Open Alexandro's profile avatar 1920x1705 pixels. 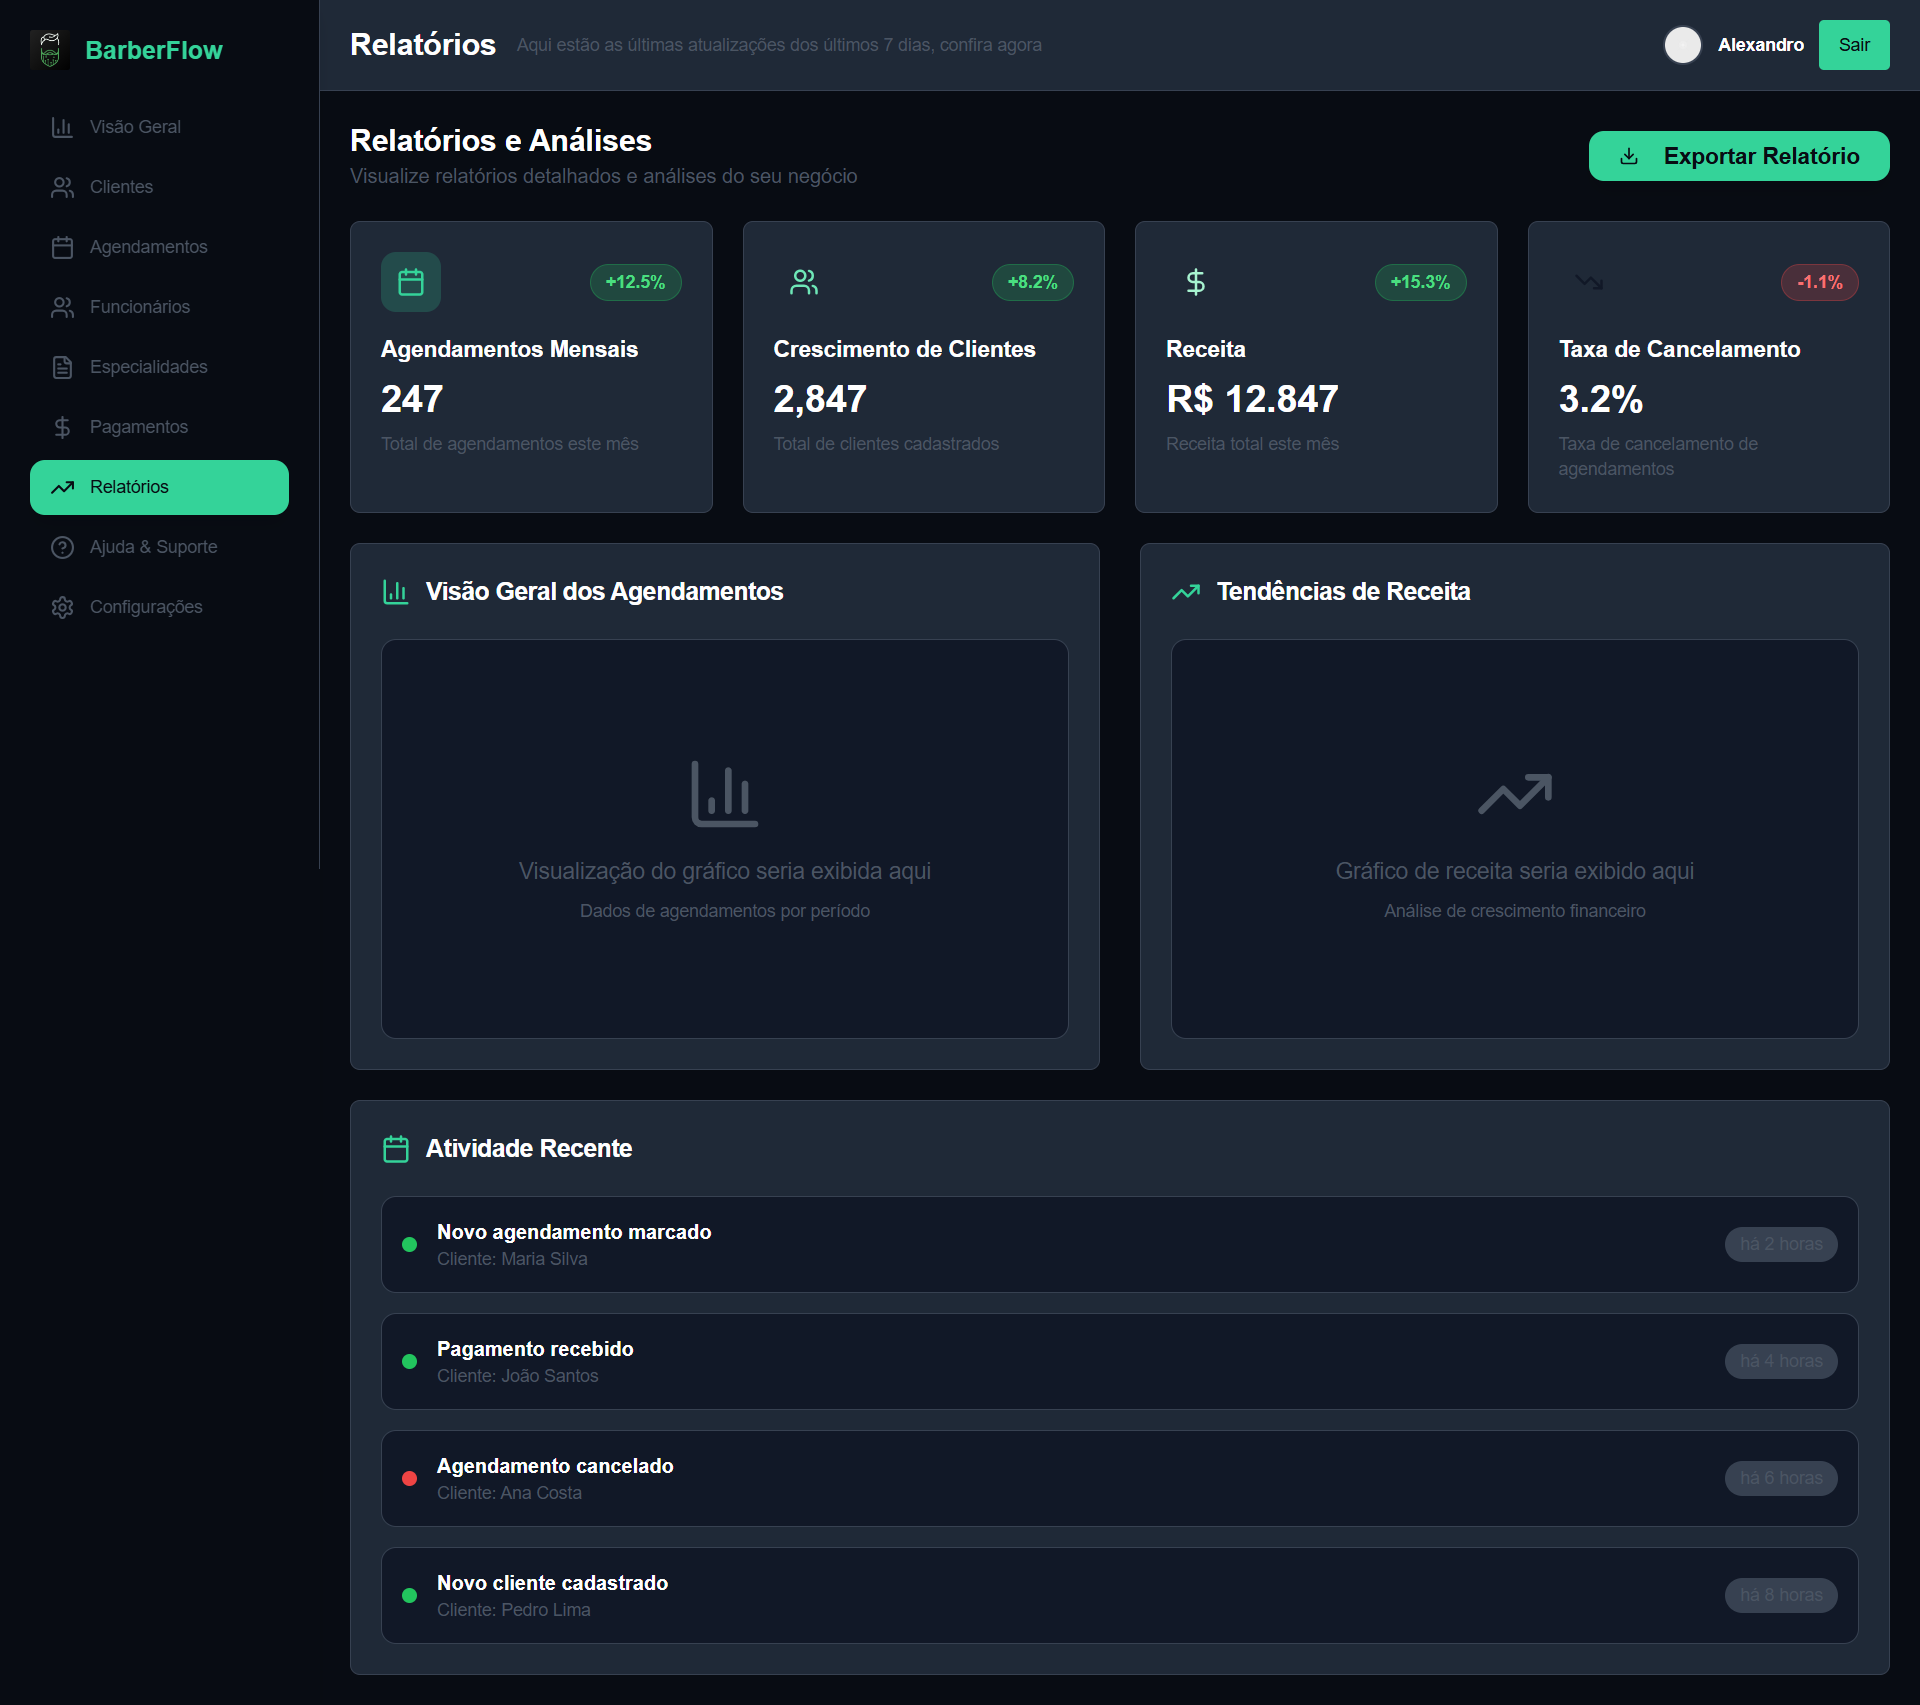point(1684,45)
